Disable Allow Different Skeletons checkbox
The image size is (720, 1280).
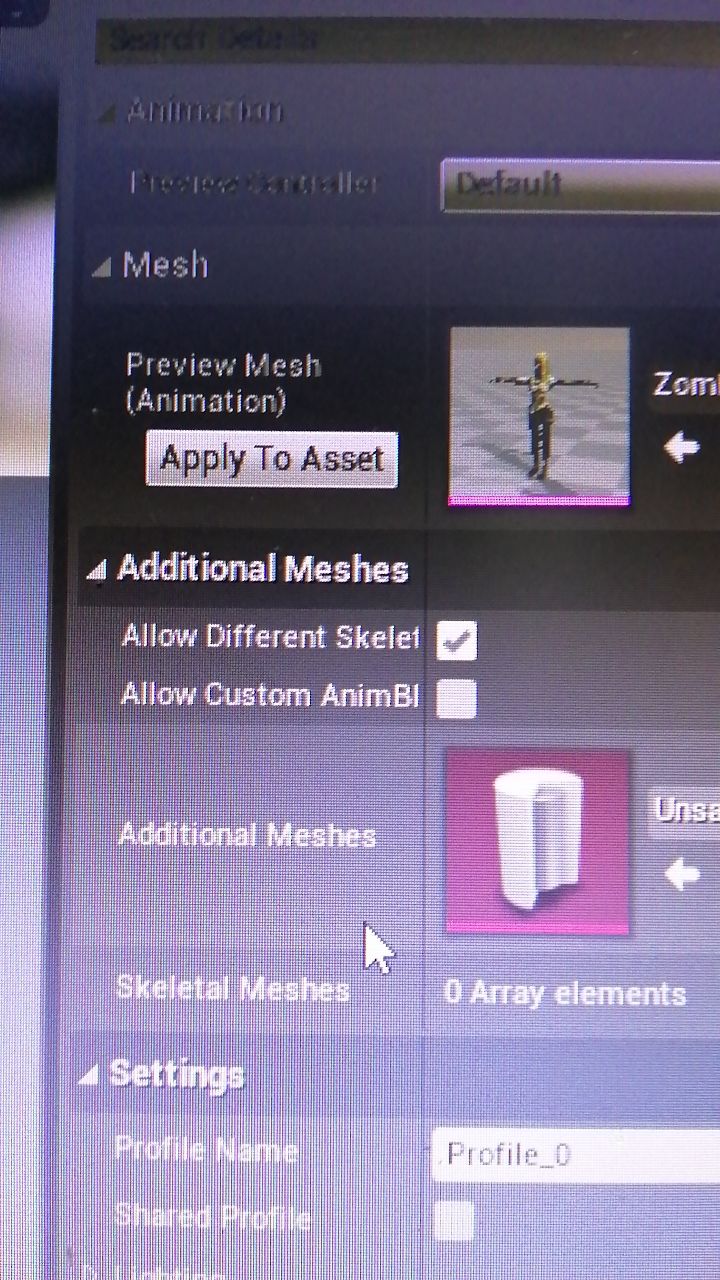pos(457,641)
